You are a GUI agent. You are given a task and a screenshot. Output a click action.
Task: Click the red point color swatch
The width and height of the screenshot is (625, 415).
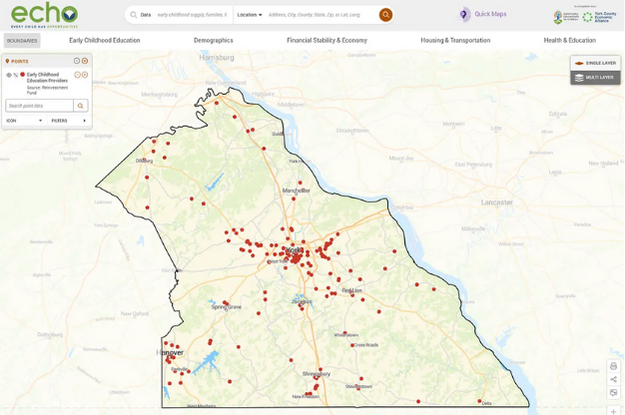22,75
